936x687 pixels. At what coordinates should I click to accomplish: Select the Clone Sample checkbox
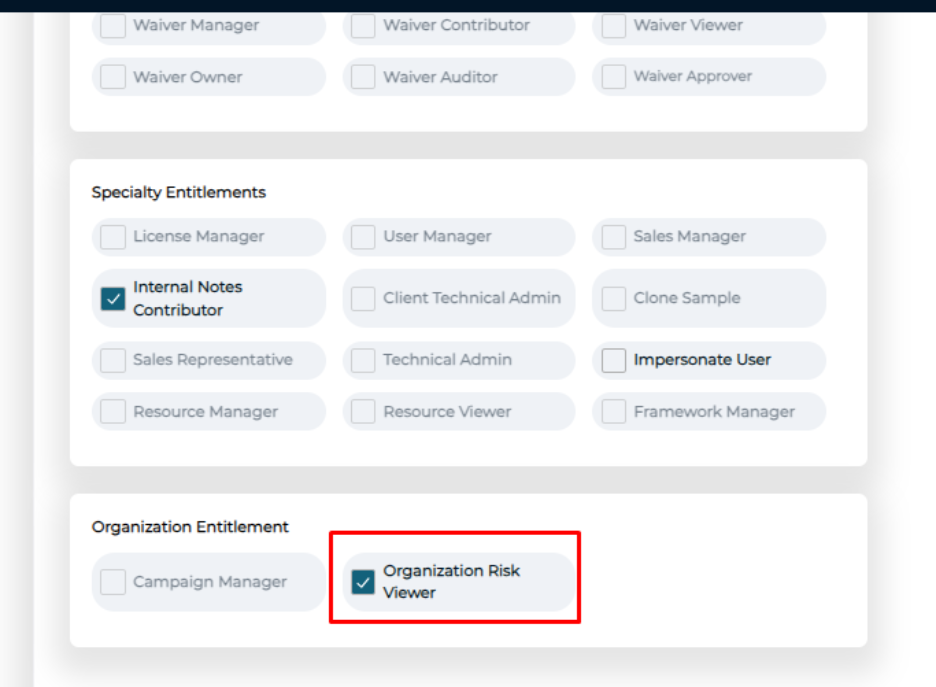click(613, 298)
